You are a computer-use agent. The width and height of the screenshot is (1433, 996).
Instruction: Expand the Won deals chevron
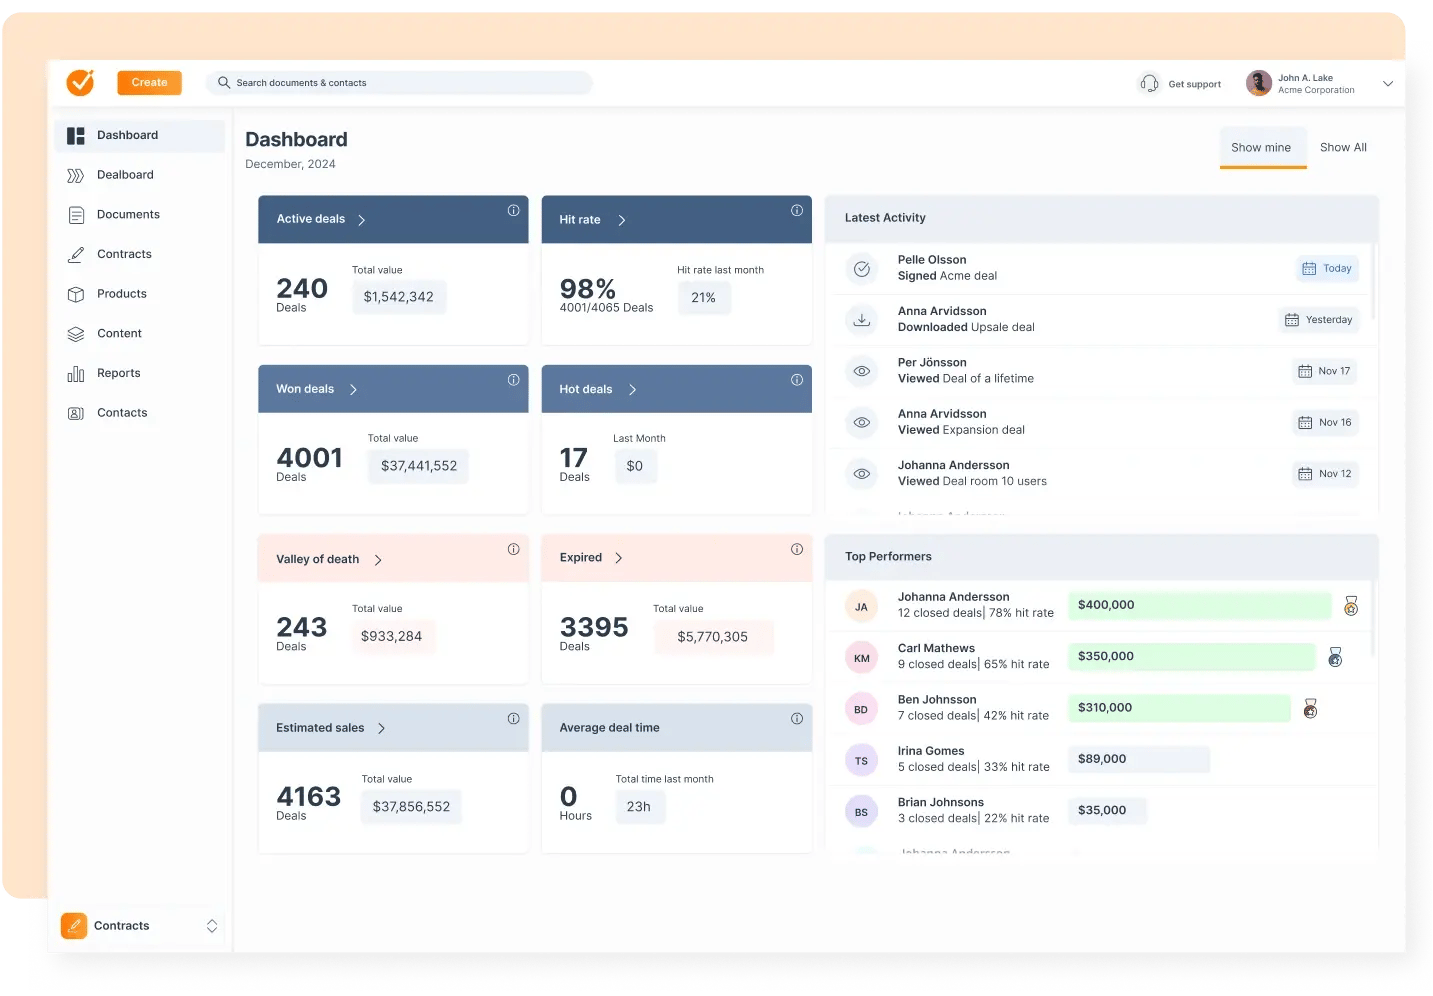point(353,390)
